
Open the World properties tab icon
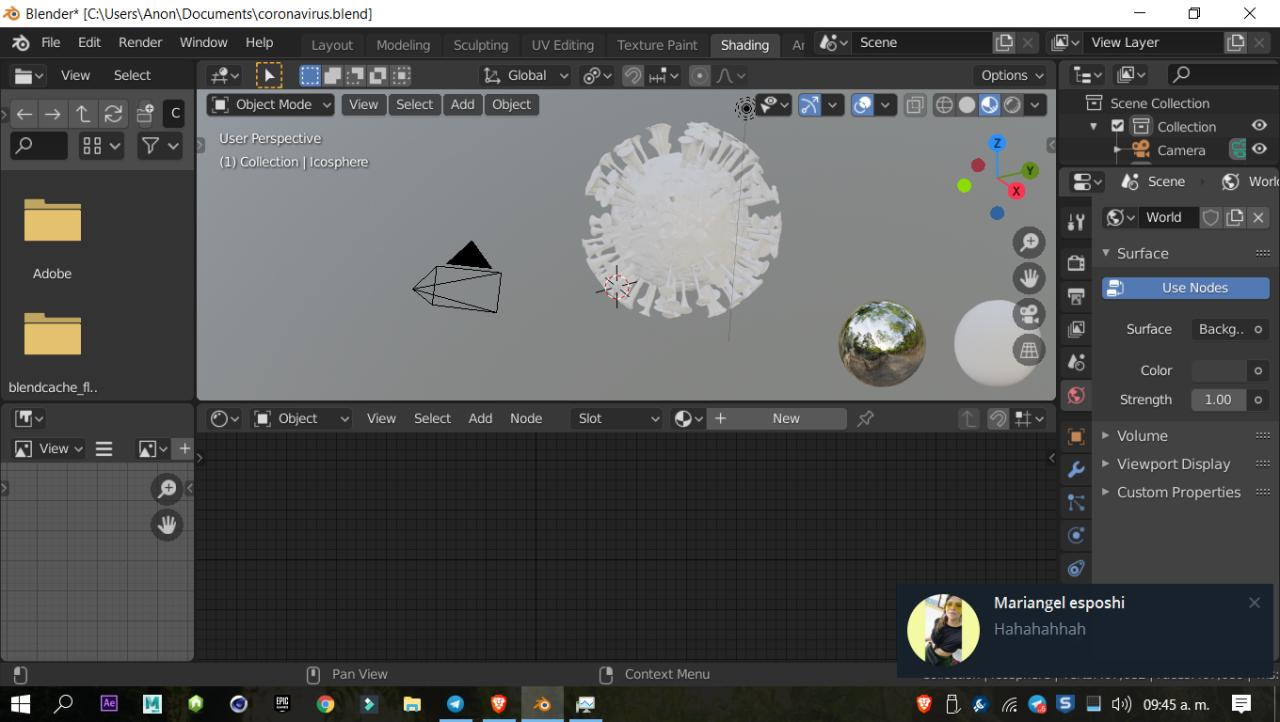(1076, 395)
